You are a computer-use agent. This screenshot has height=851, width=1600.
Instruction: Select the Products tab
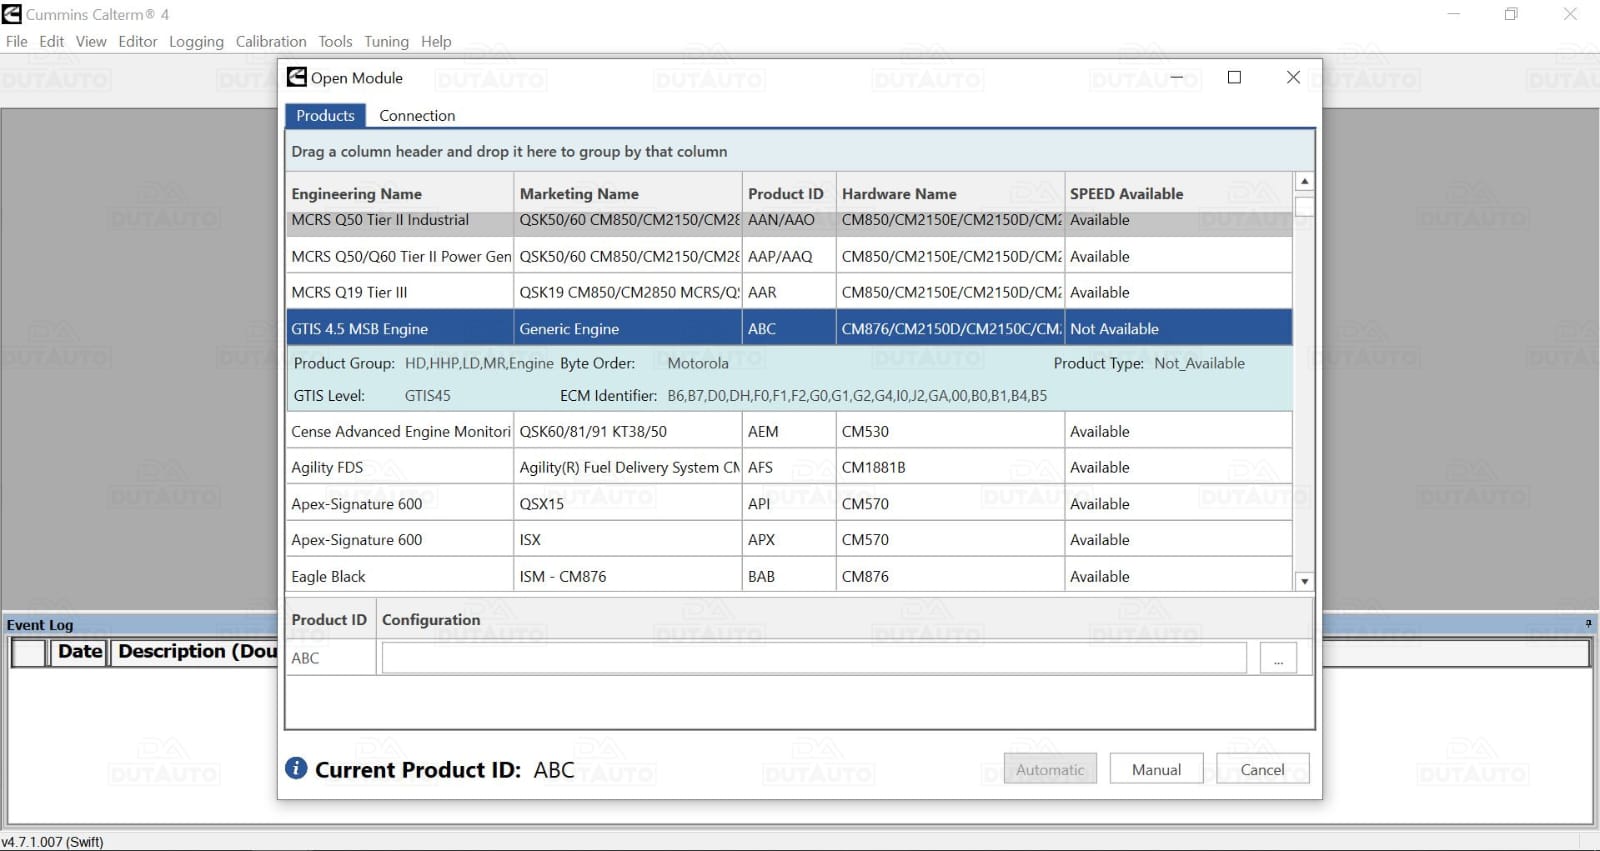[x=325, y=115]
